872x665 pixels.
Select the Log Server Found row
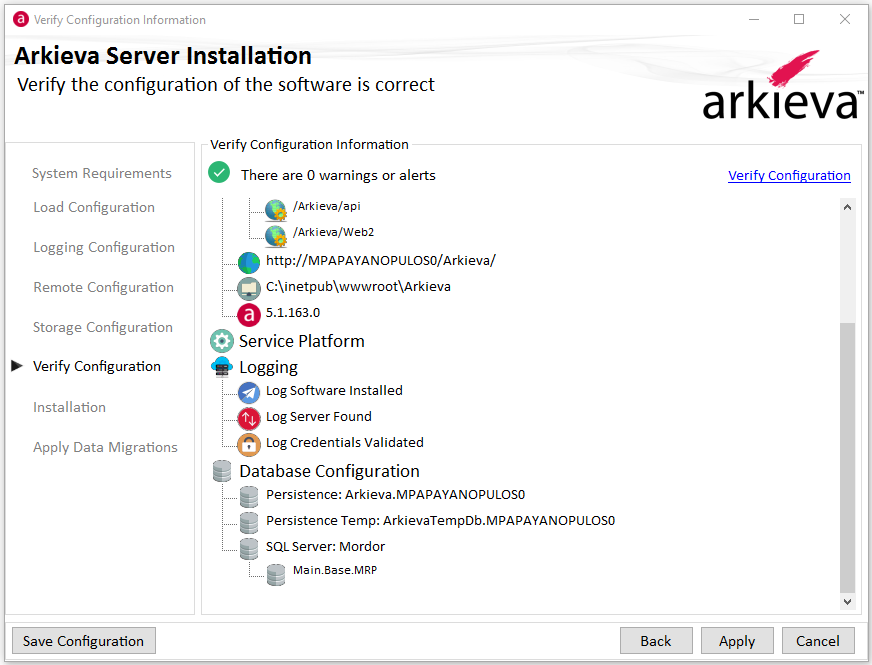point(319,416)
